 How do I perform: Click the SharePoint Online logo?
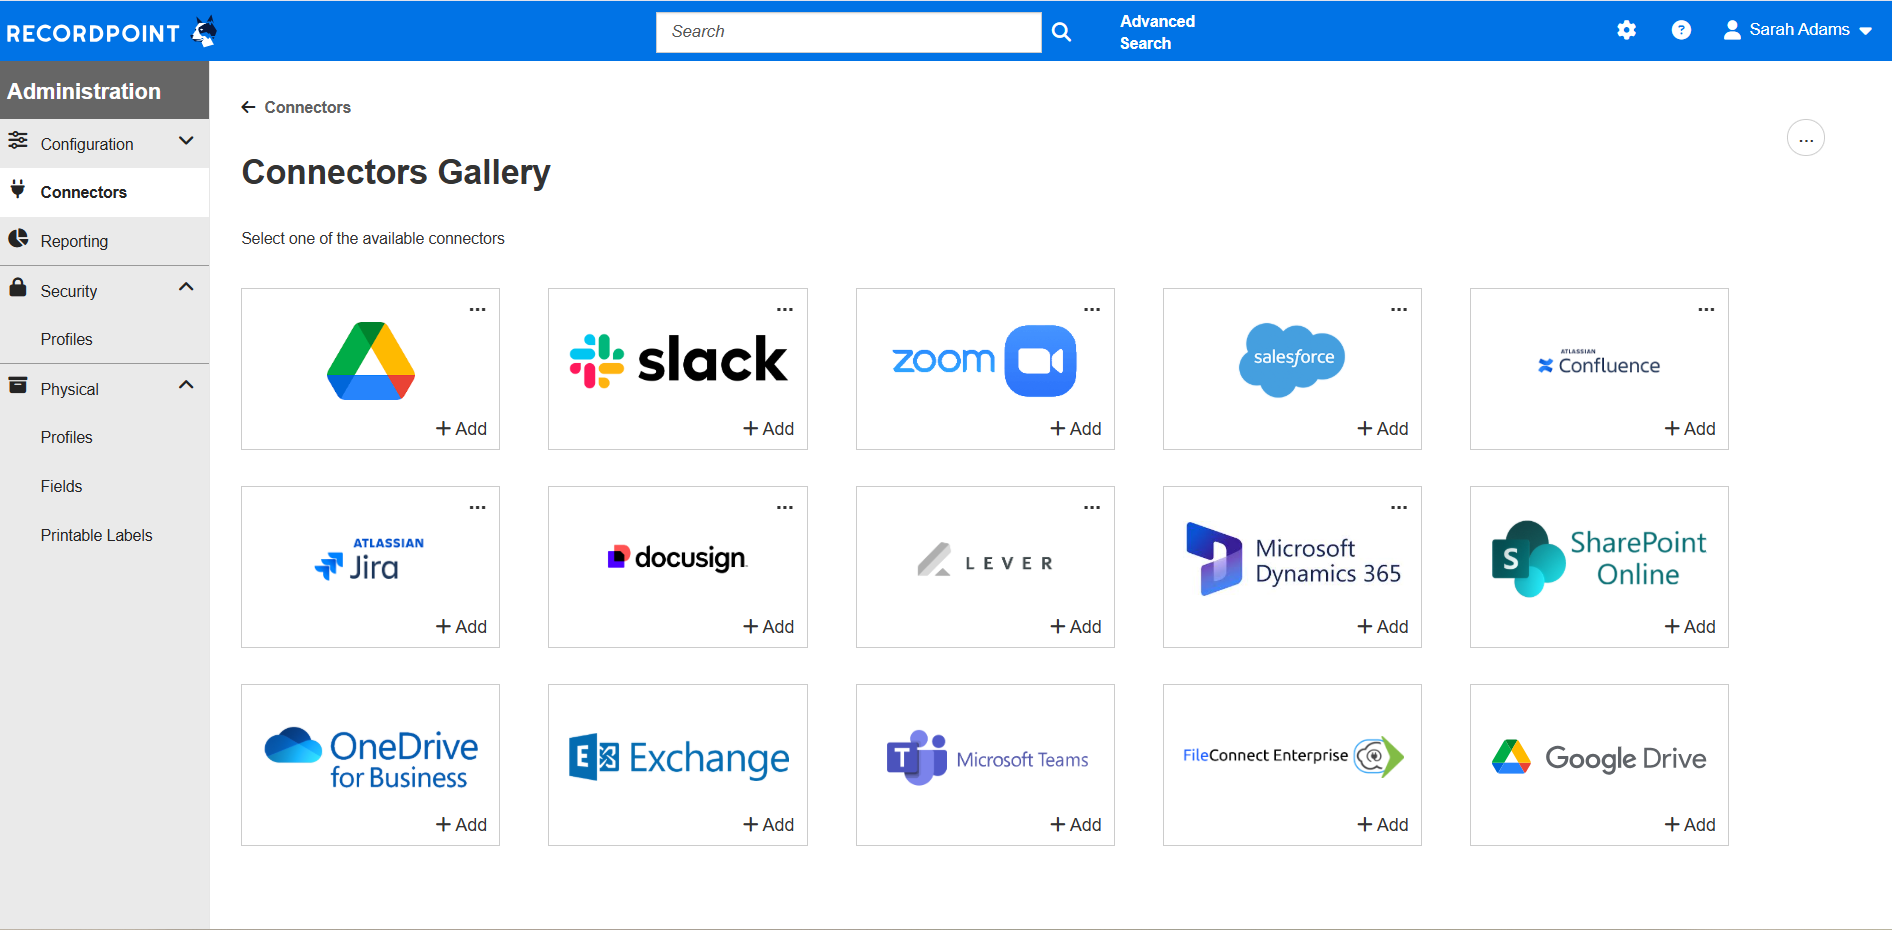click(1599, 558)
